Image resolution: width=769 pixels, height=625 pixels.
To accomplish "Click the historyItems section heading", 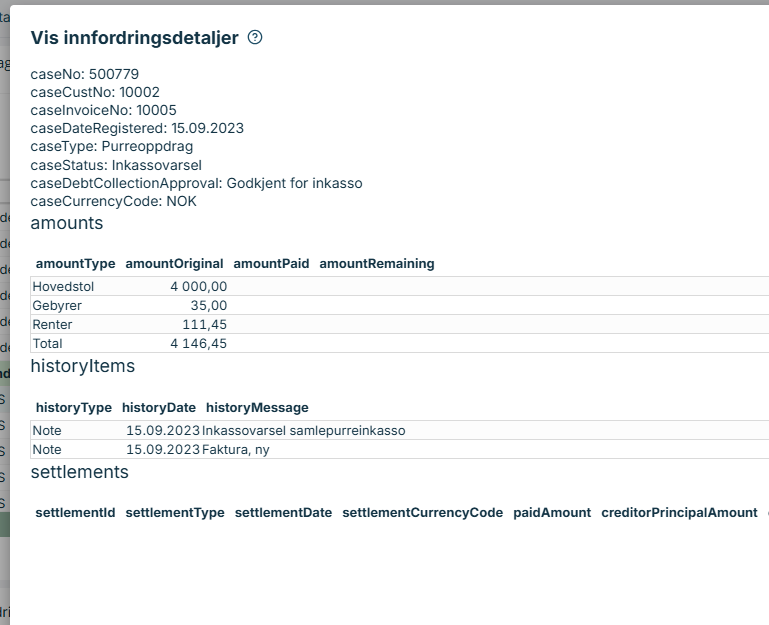I will click(x=82, y=366).
